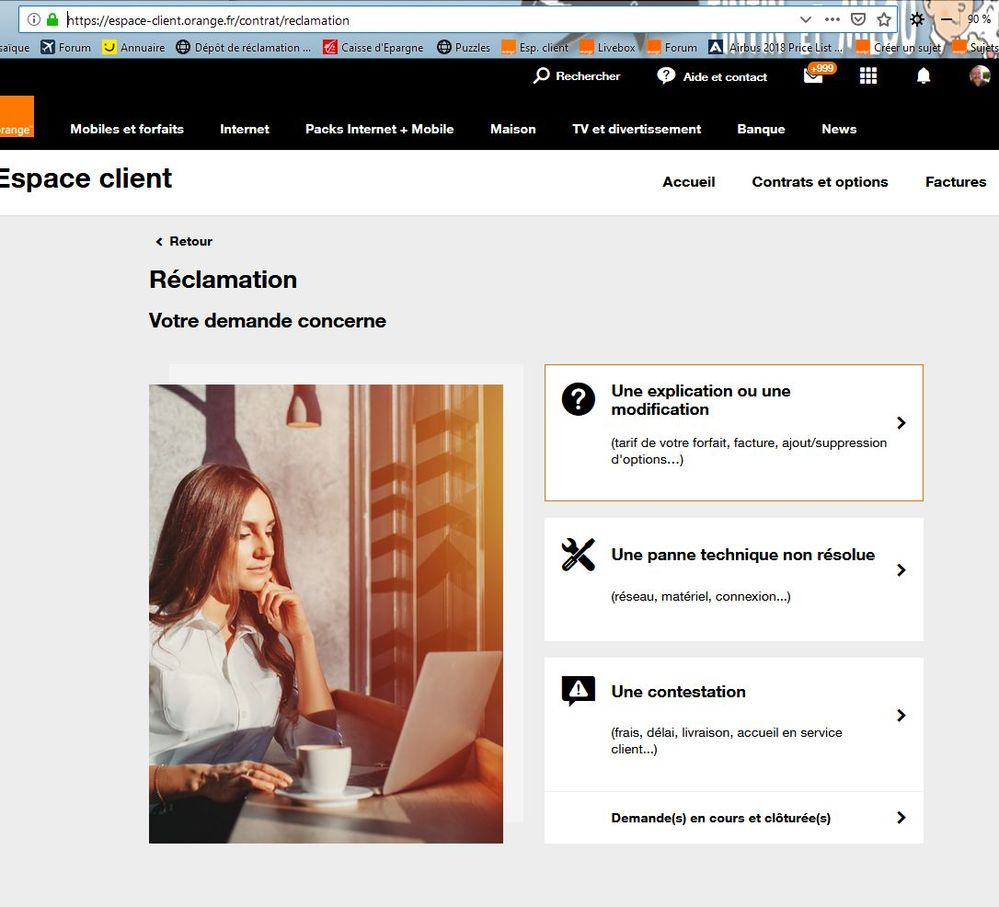
Task: Click the notifications bell icon
Action: point(923,76)
